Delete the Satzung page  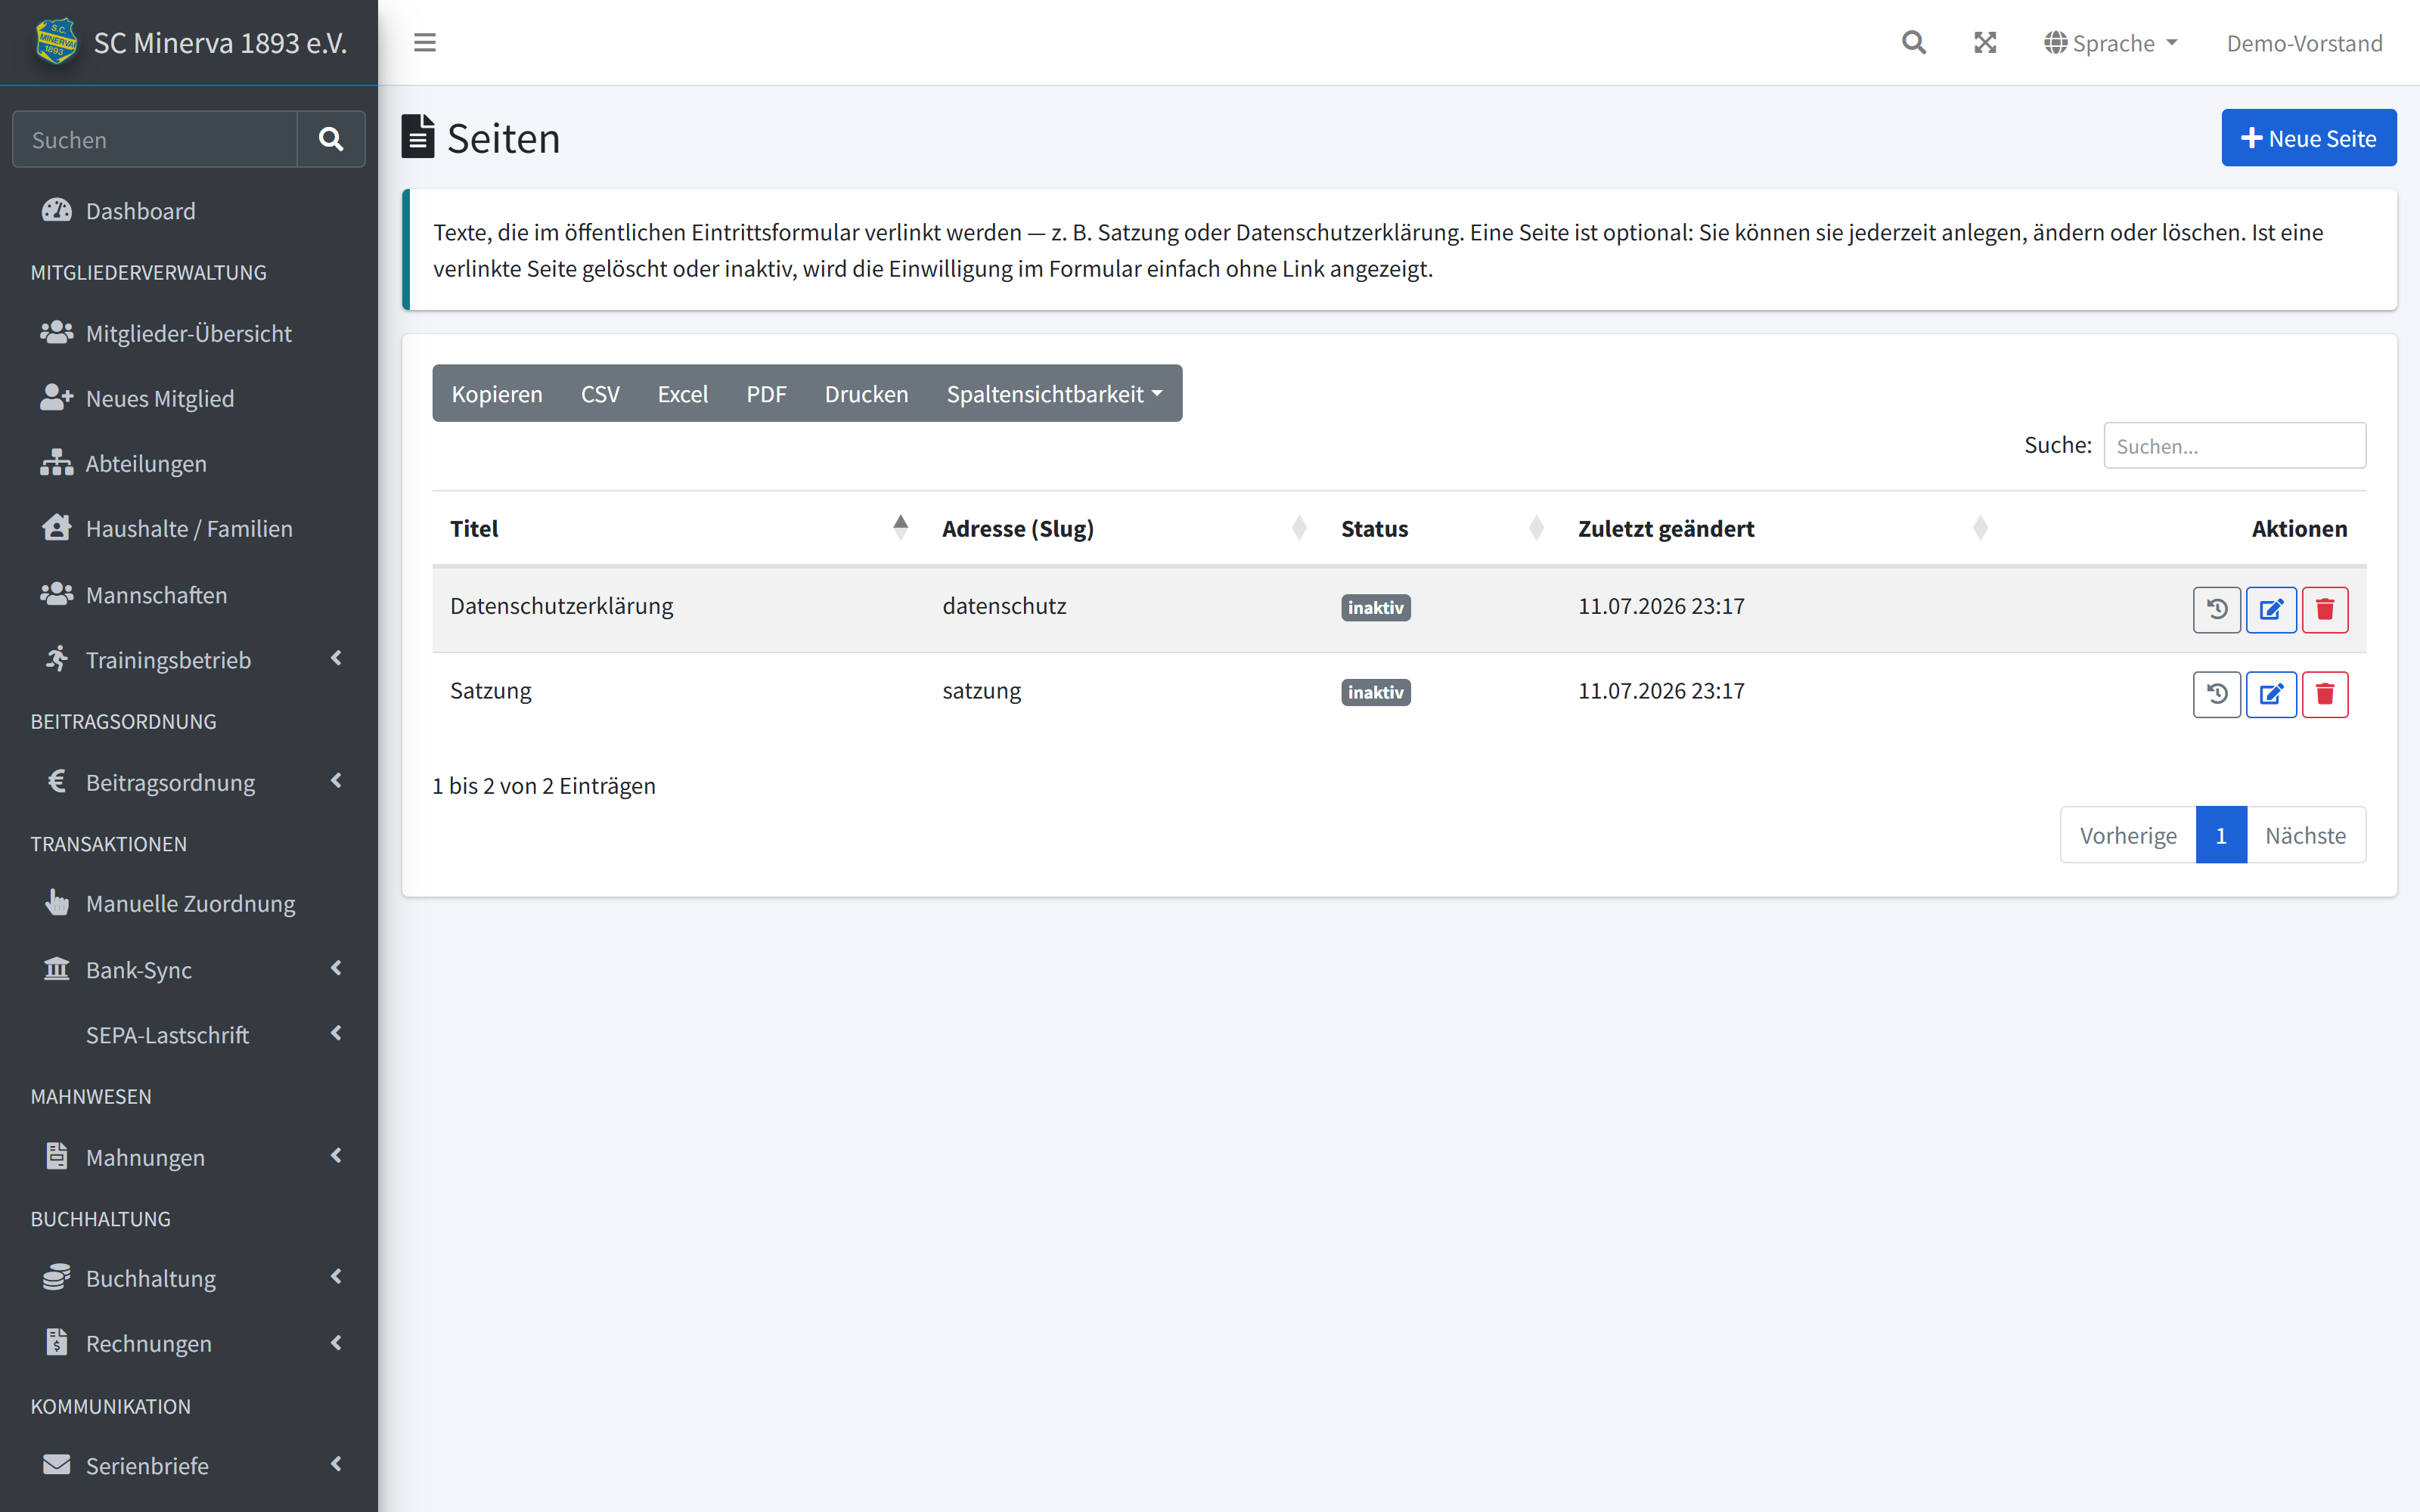pos(2325,694)
